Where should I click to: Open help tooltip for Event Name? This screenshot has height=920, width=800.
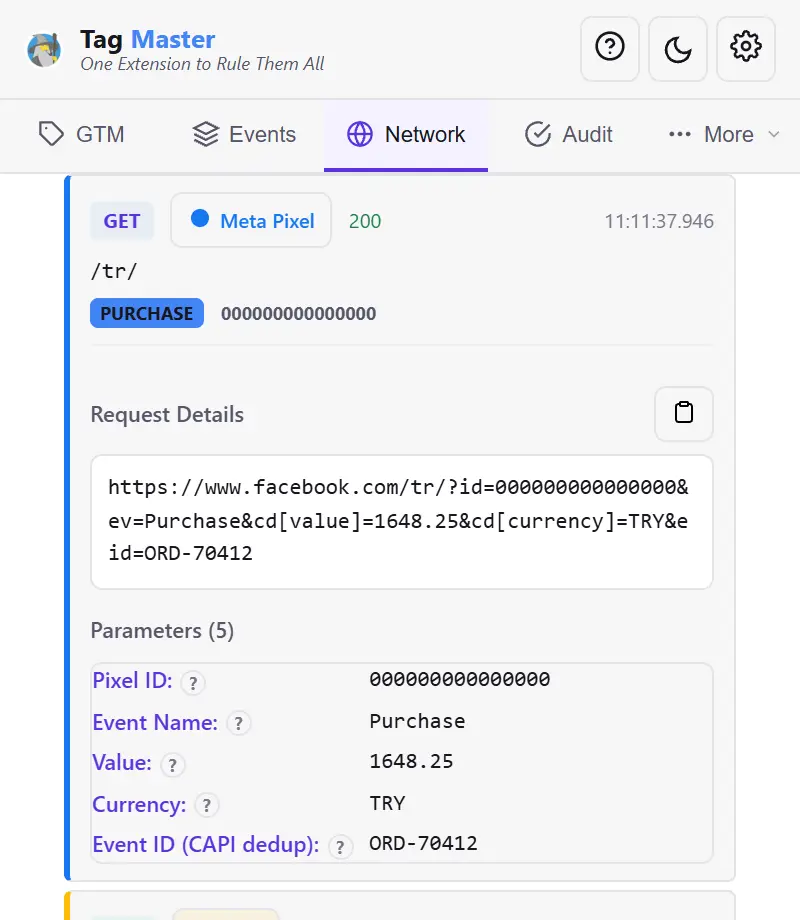238,723
